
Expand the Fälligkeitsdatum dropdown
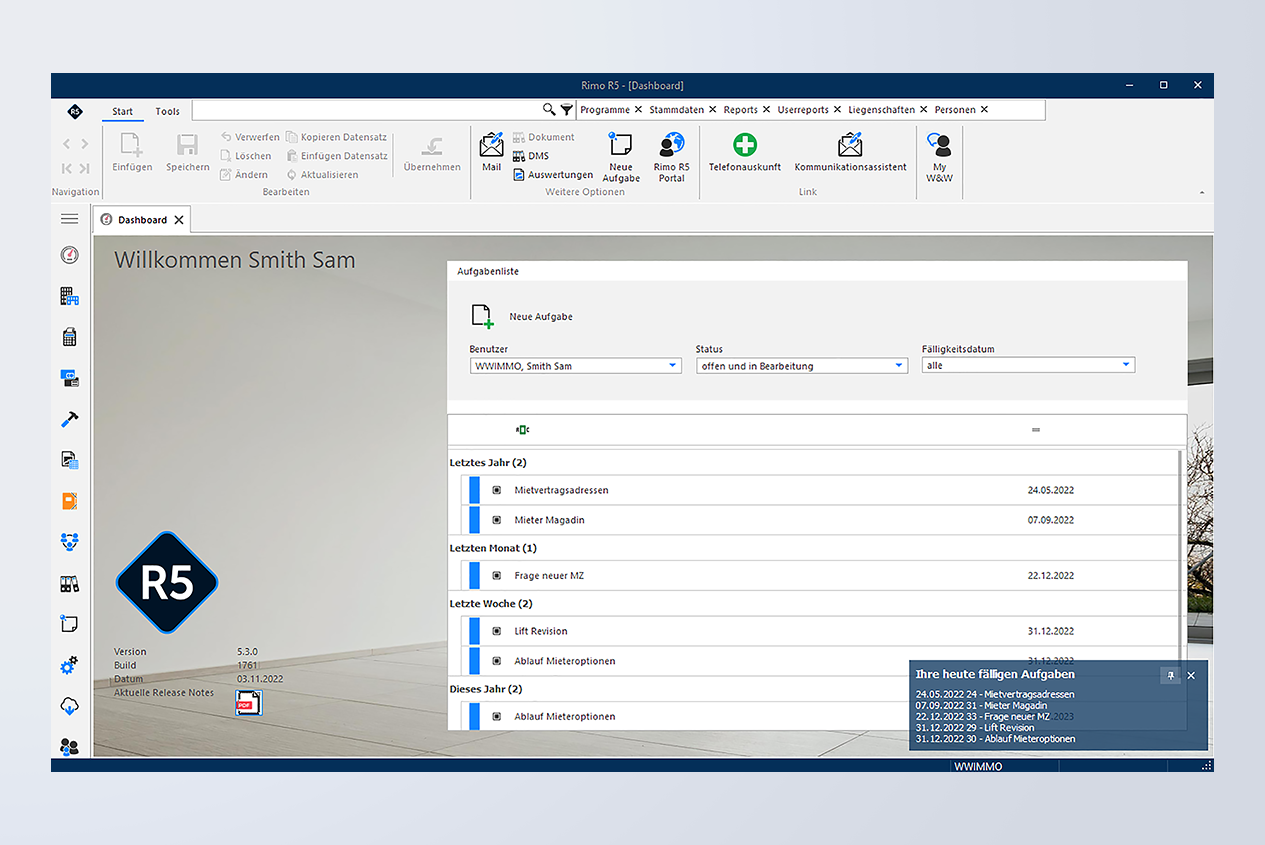[x=1126, y=365]
